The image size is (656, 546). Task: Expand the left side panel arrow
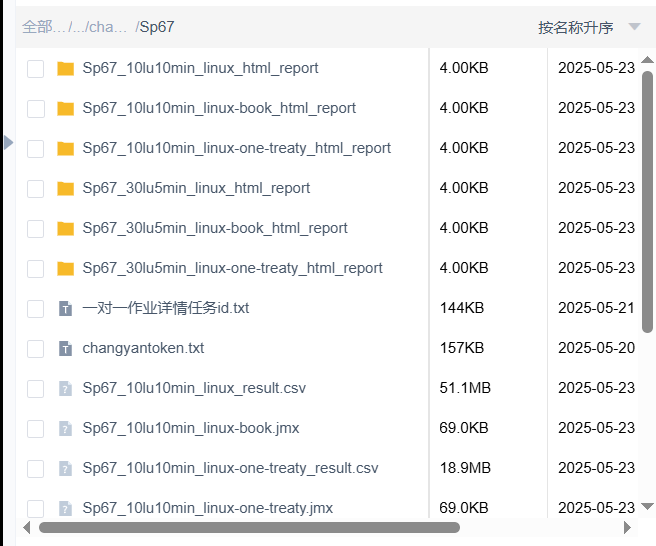[8, 143]
